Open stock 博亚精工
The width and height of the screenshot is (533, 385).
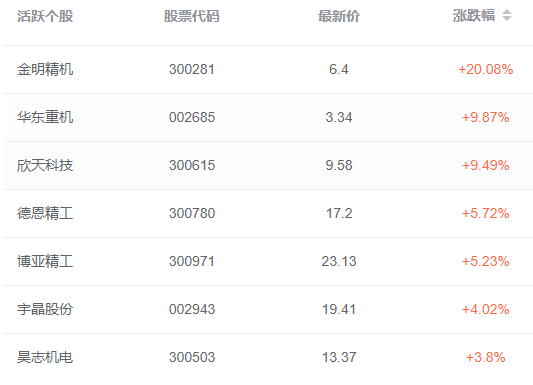[45, 261]
